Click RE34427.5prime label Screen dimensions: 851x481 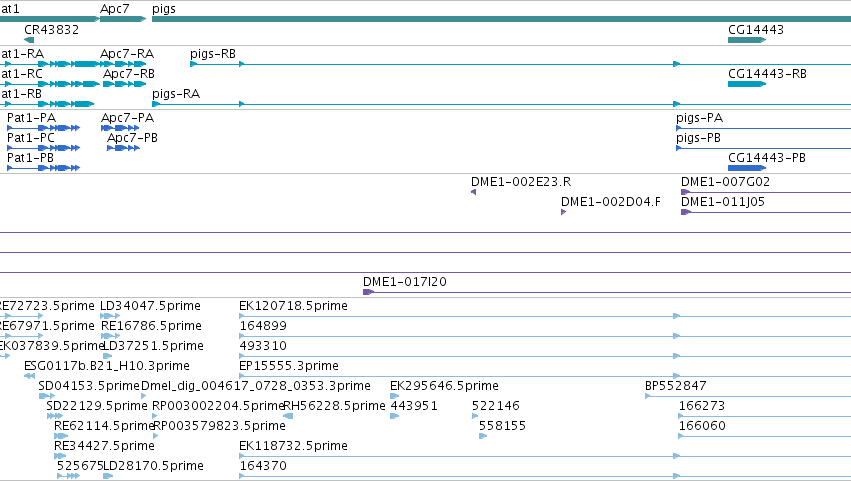104,446
